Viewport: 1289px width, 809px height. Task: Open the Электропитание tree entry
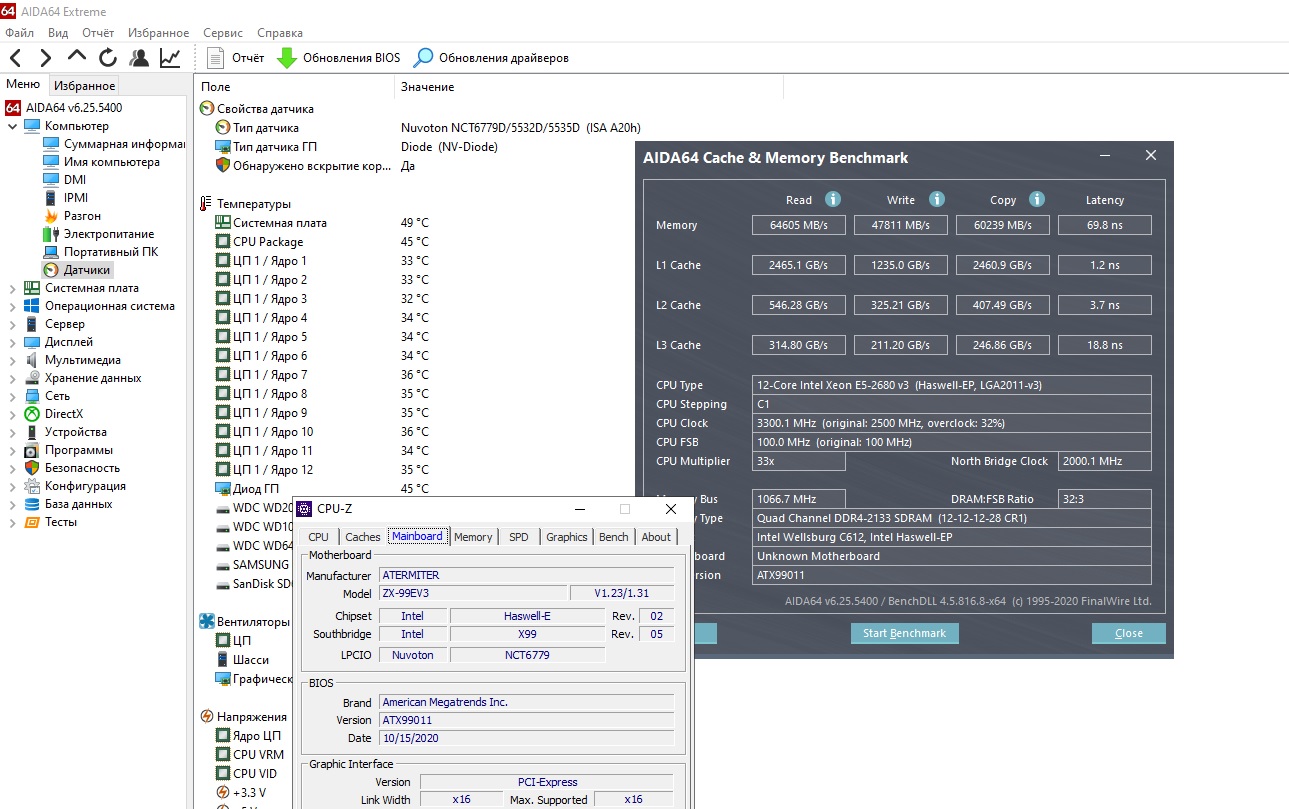(x=98, y=234)
